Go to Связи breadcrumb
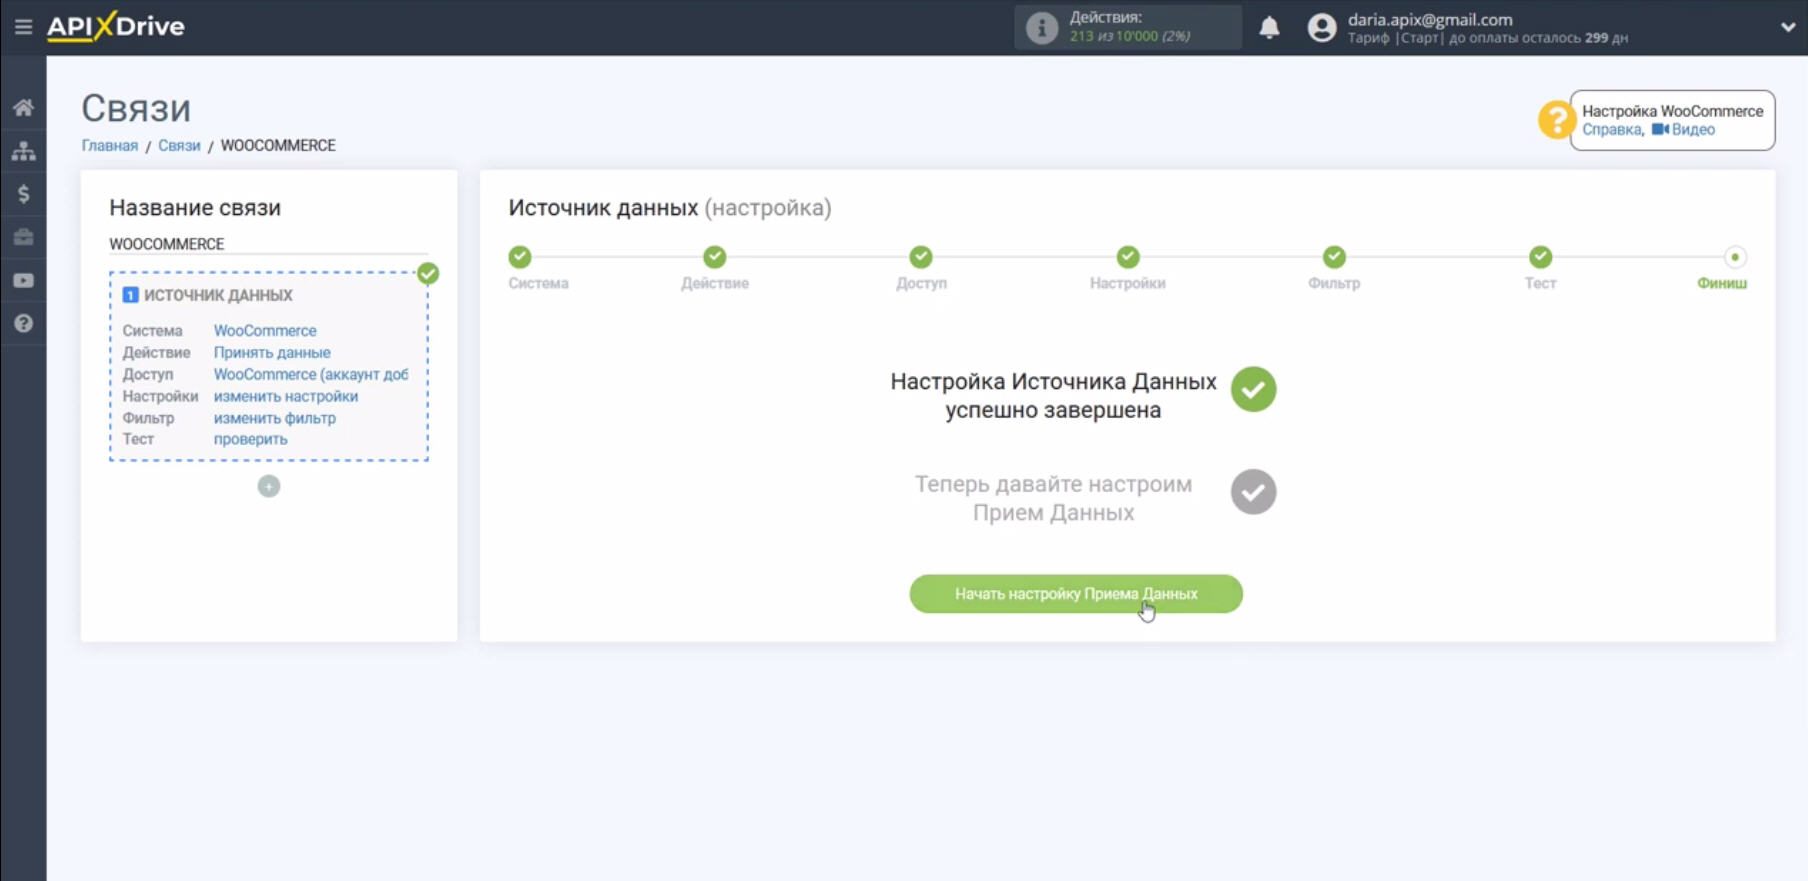This screenshot has width=1808, height=881. coord(179,145)
